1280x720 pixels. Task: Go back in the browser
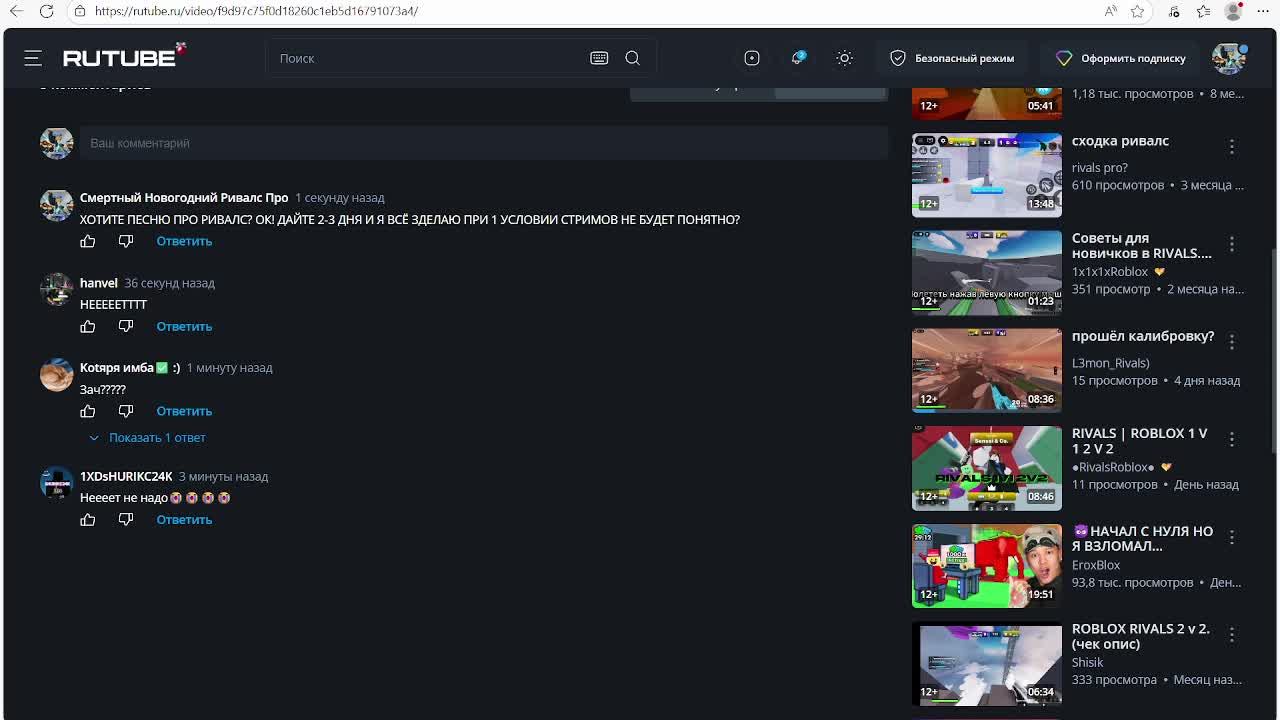pos(16,11)
